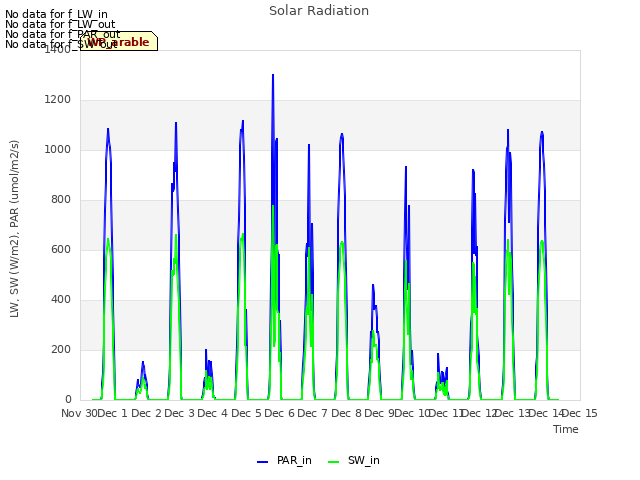Click the blue PAR_in legend line marker
640x480 pixels.
pos(262,462)
